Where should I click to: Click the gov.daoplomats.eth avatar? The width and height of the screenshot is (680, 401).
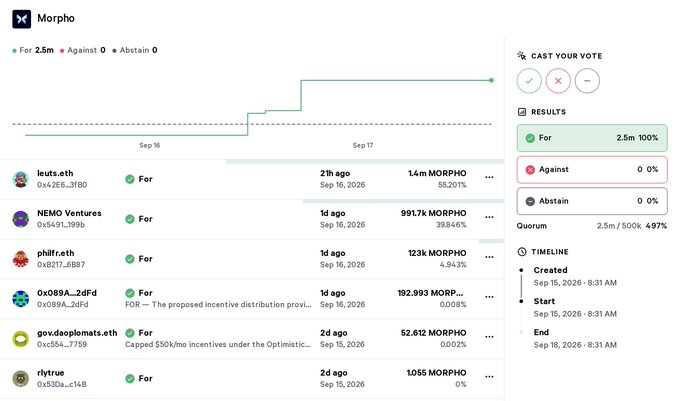point(20,339)
